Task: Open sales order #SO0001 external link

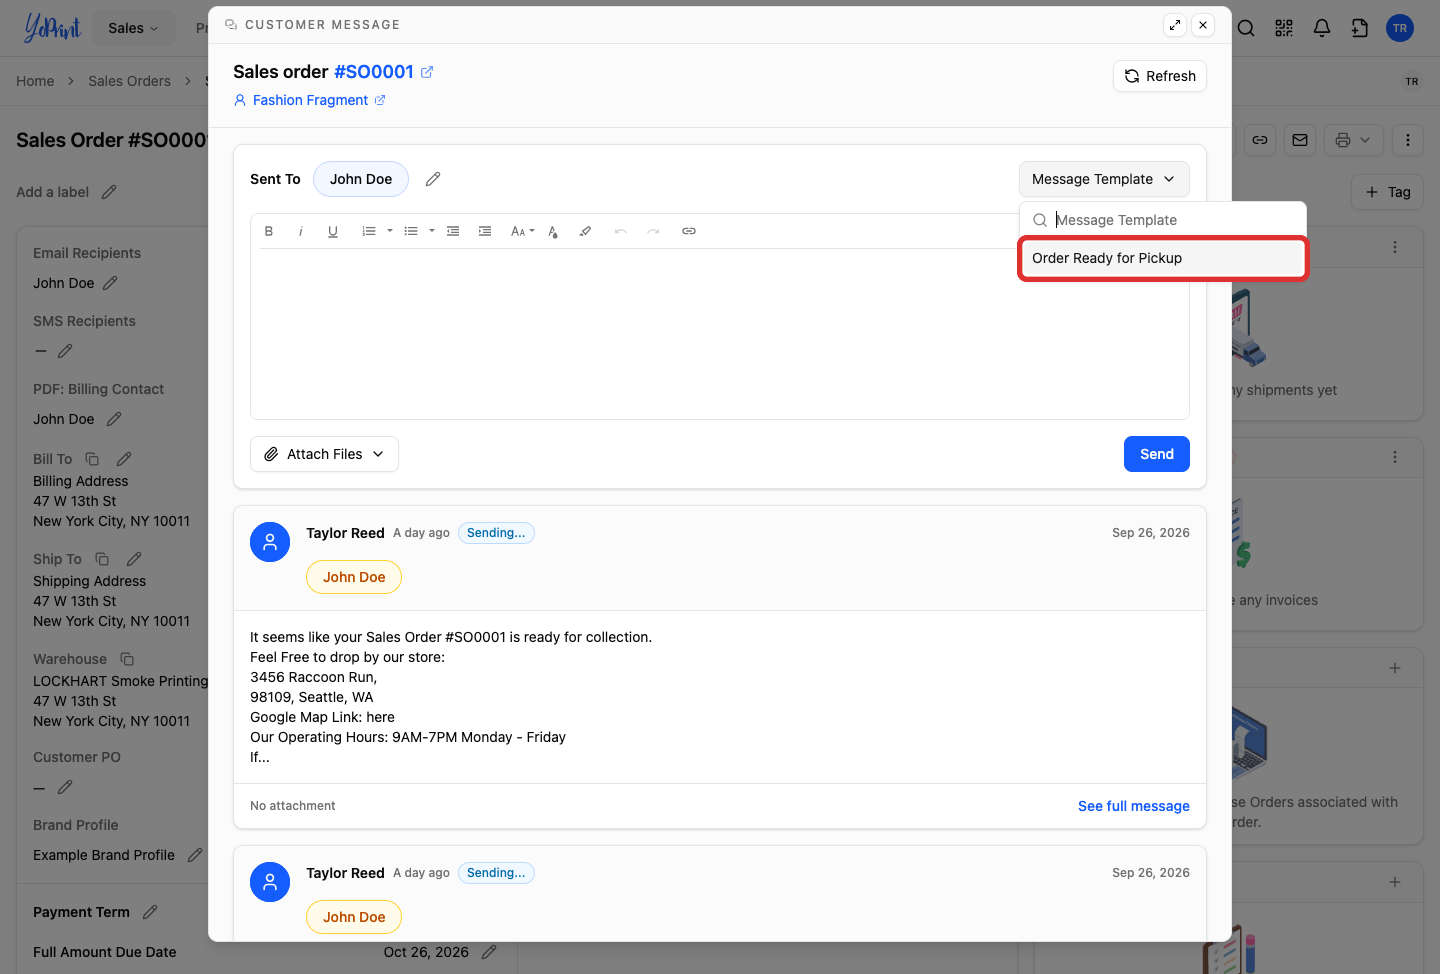Action: pyautogui.click(x=427, y=72)
